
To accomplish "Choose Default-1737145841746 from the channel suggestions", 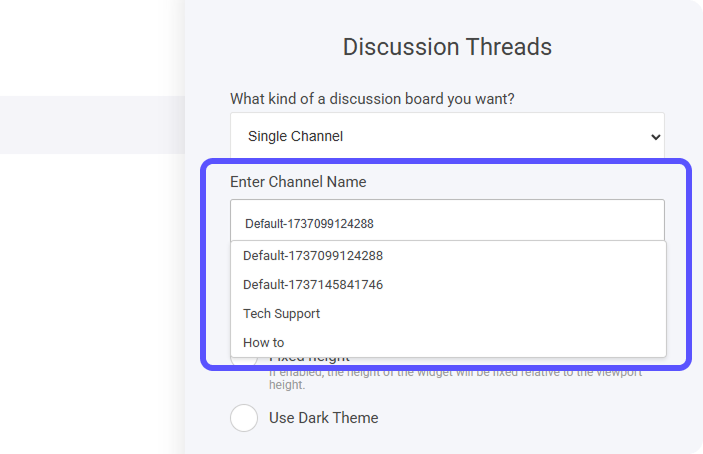I will (313, 285).
